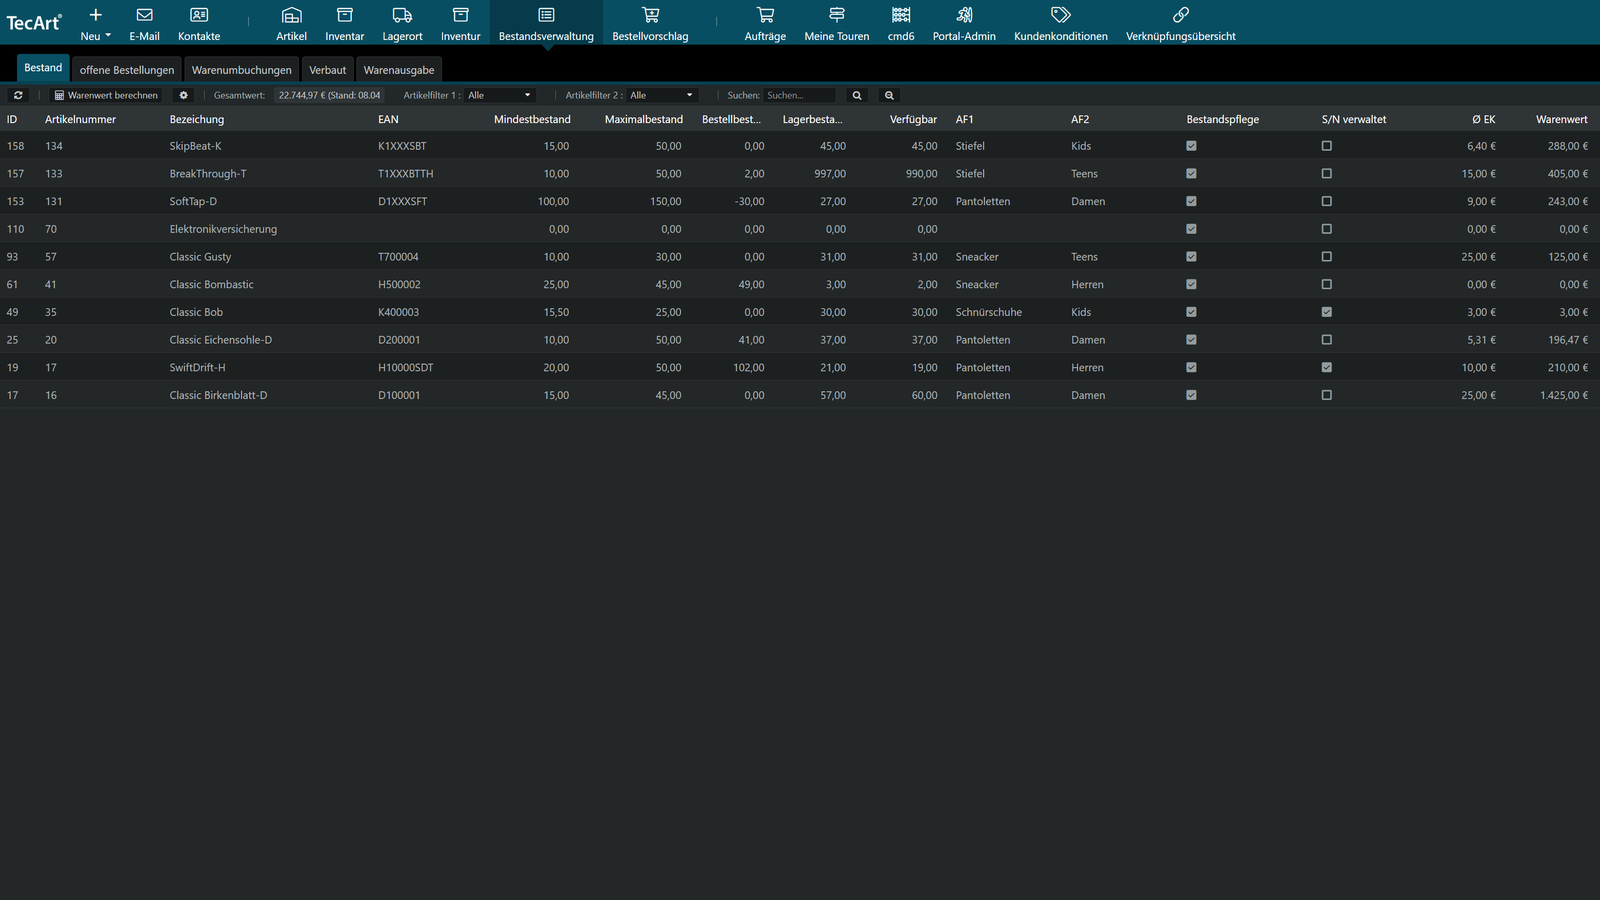Expand Artikelfilter 1 dropdown
Screen dimensions: 1600x900
[499, 95]
